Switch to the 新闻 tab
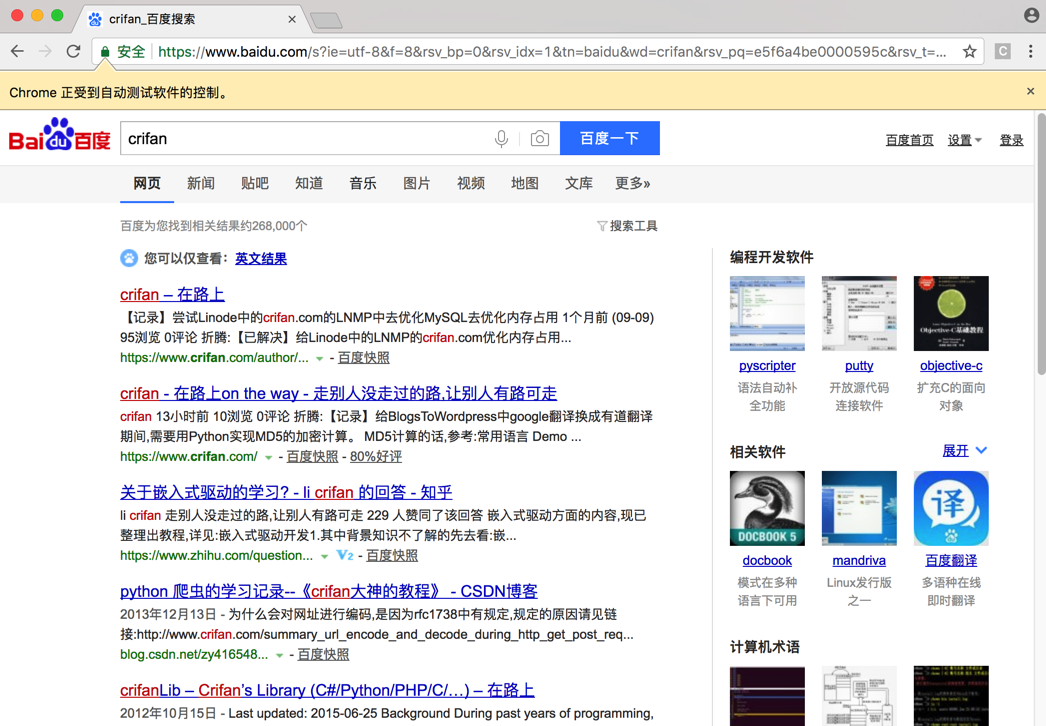The image size is (1046, 726). [201, 184]
